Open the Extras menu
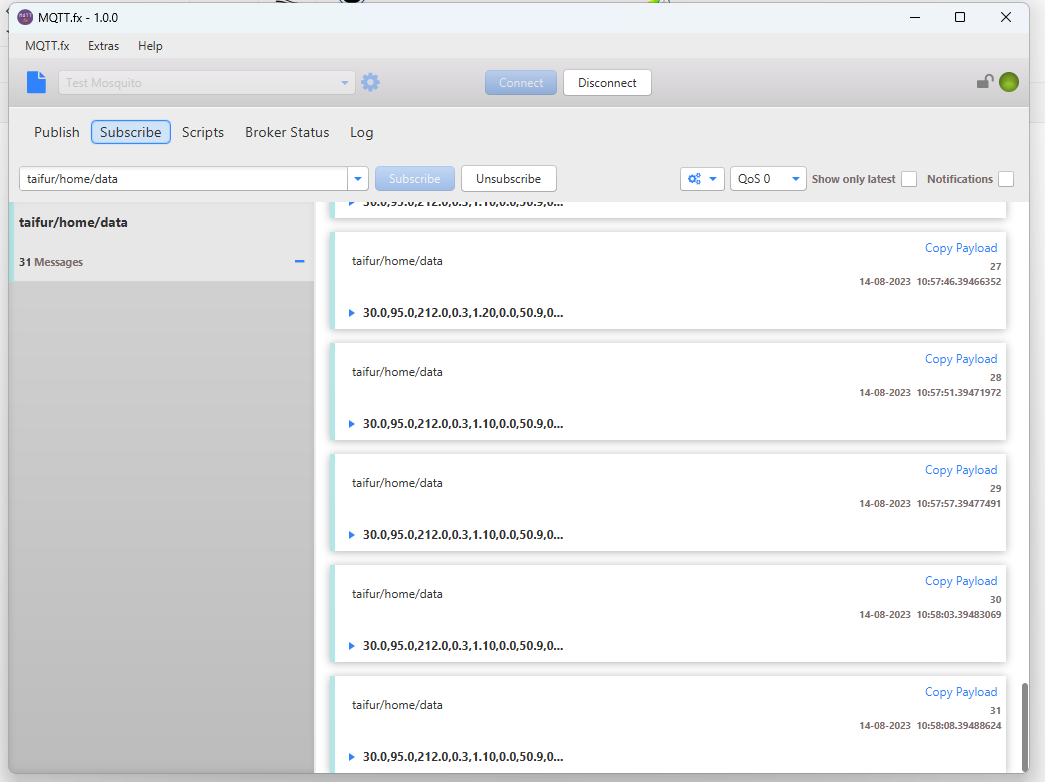Viewport: 1045px width, 782px height. click(103, 46)
